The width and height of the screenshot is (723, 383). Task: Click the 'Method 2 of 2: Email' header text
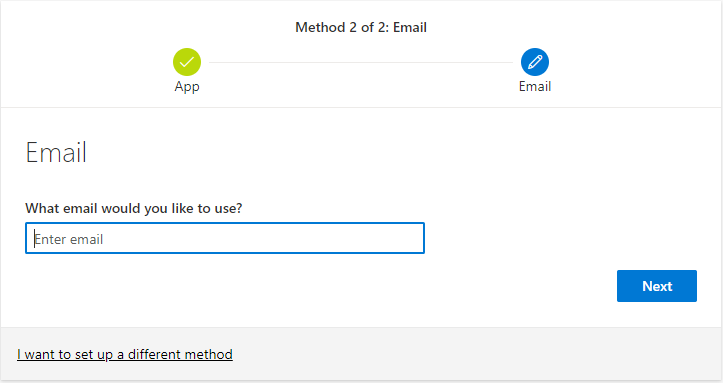[x=361, y=27]
